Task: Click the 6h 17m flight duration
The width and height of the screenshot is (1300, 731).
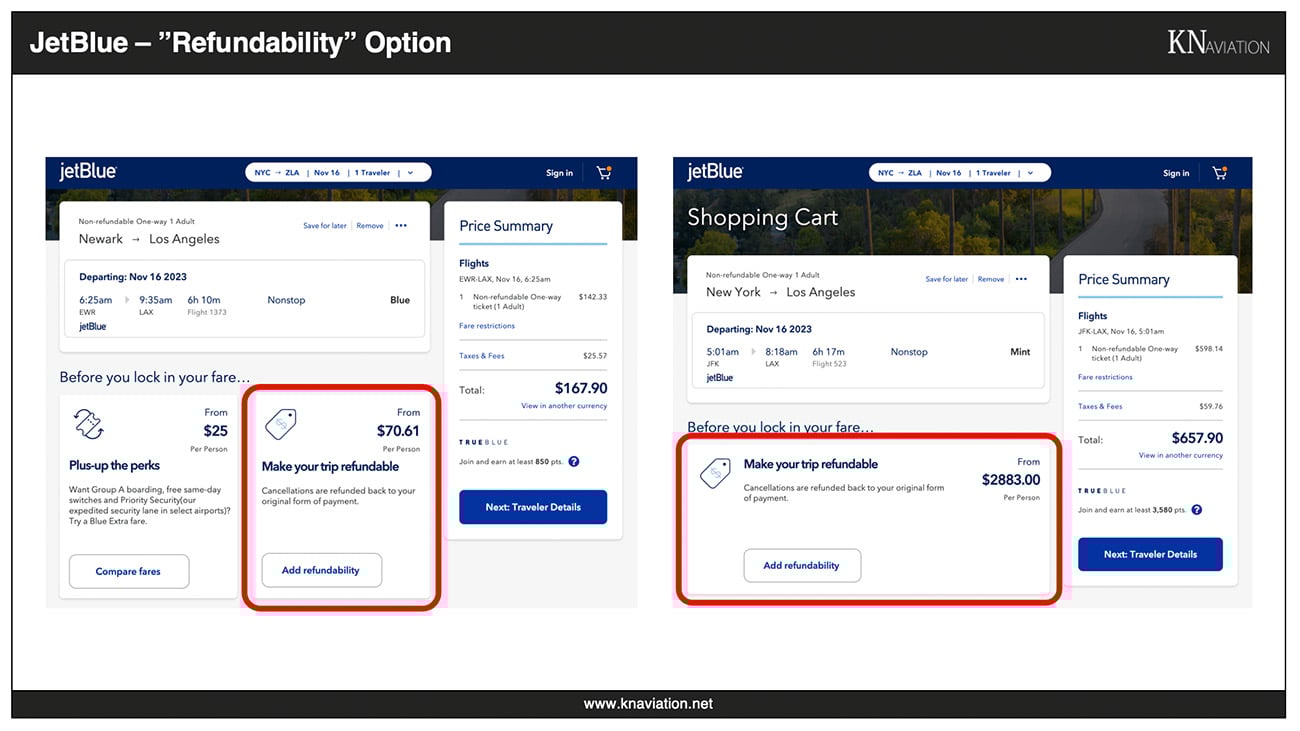Action: [829, 352]
